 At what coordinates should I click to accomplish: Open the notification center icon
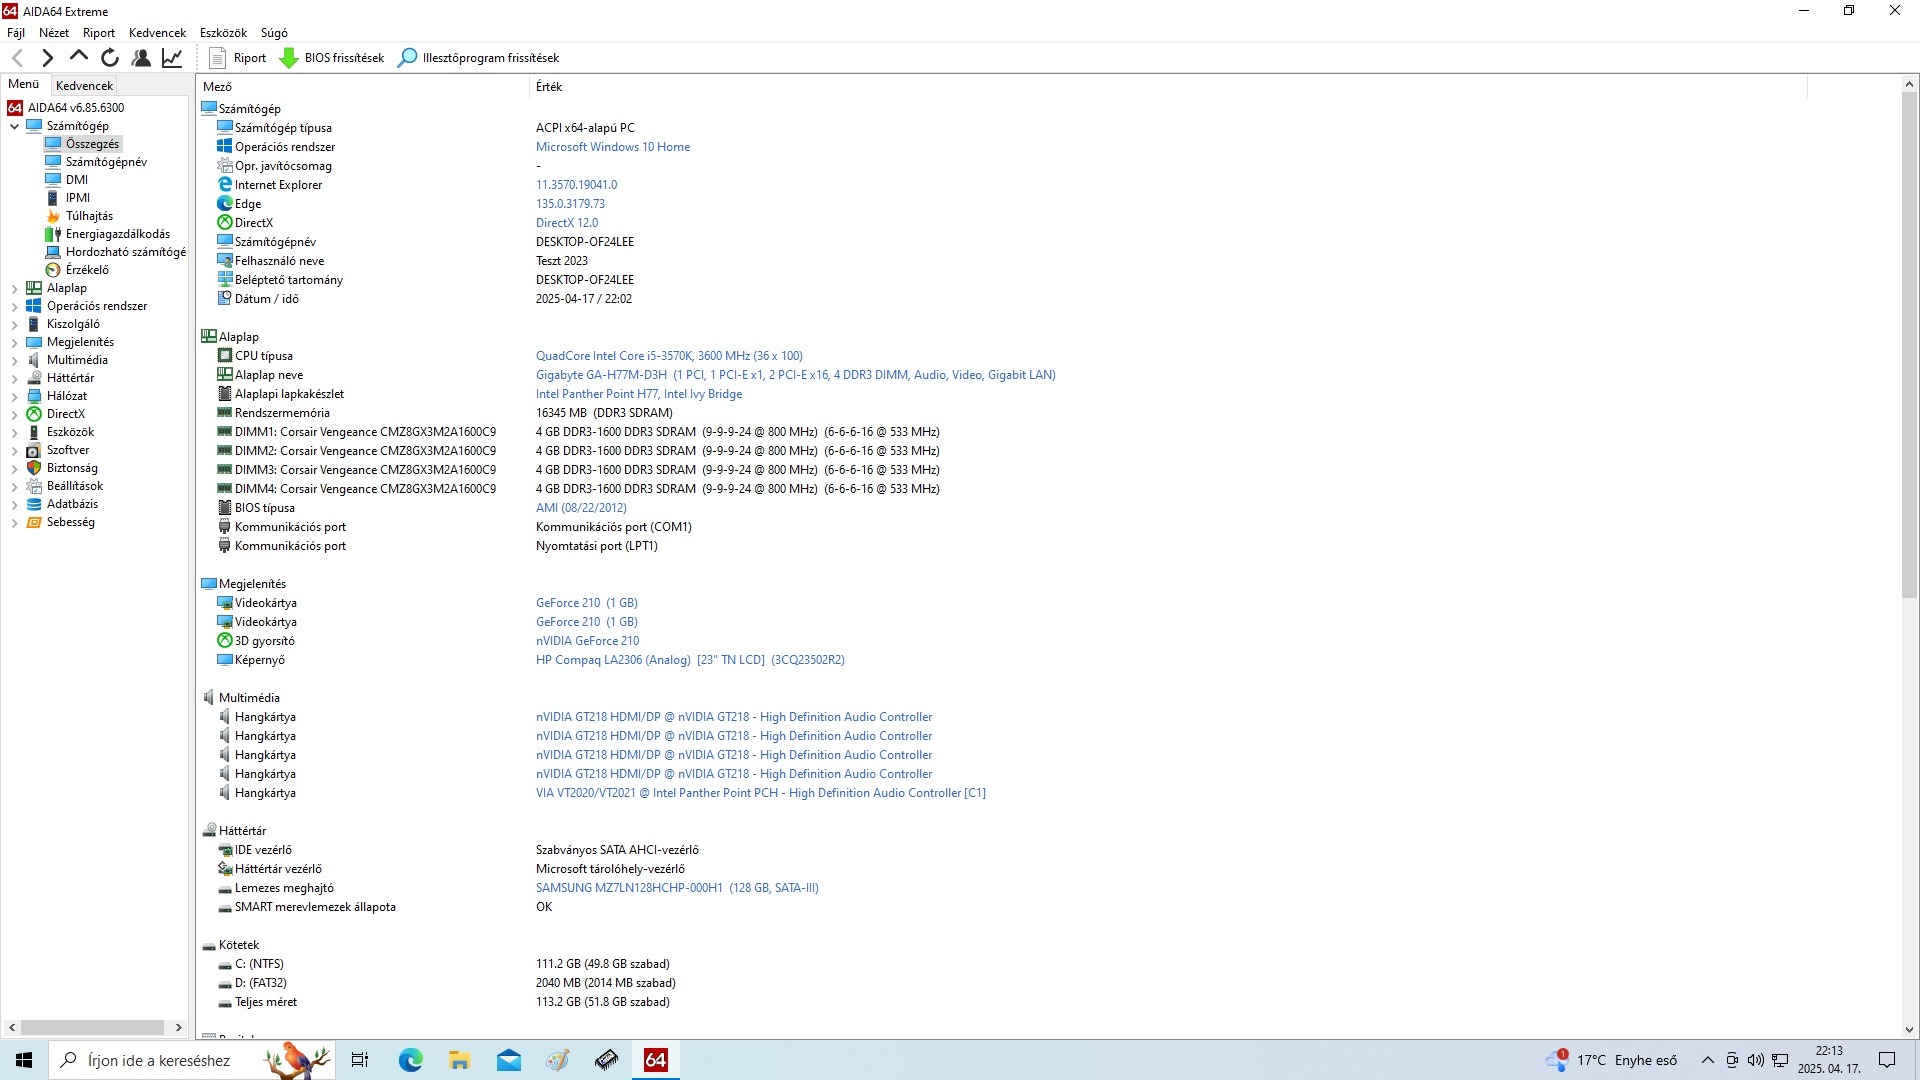pyautogui.click(x=1887, y=1060)
